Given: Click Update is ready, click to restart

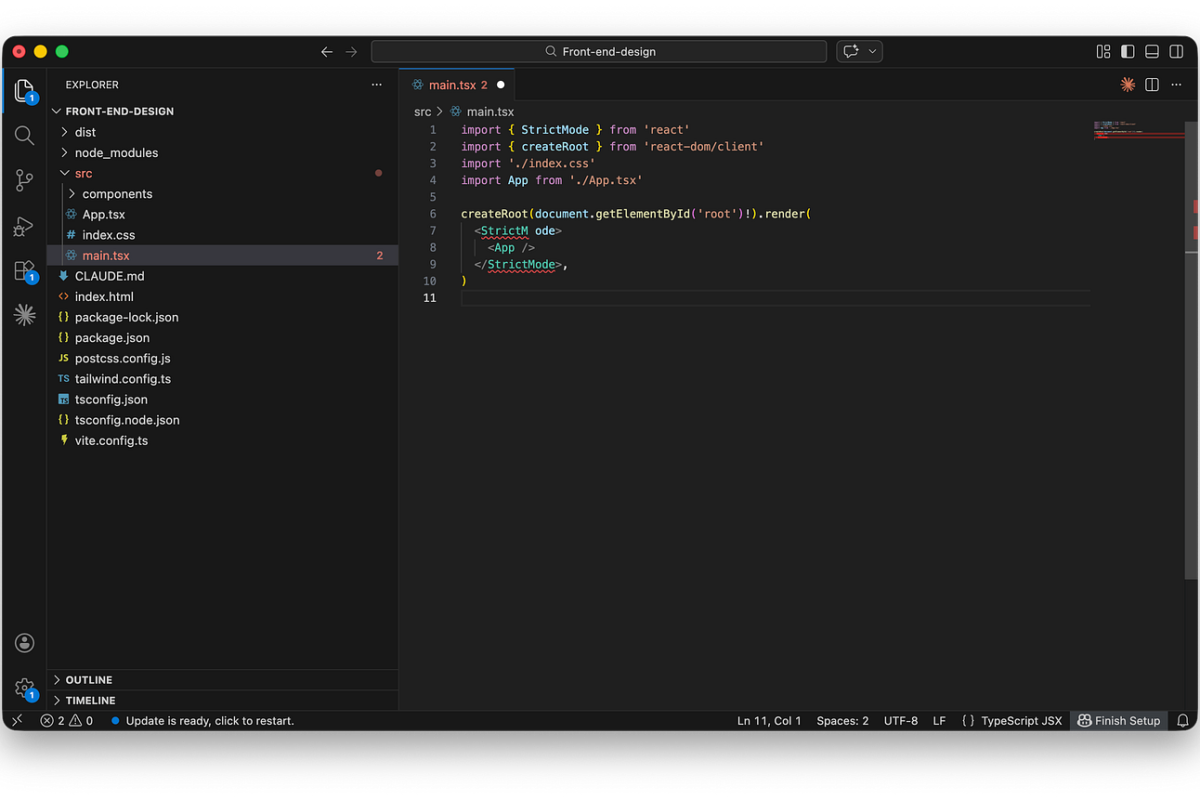Looking at the screenshot, I should tap(202, 720).
